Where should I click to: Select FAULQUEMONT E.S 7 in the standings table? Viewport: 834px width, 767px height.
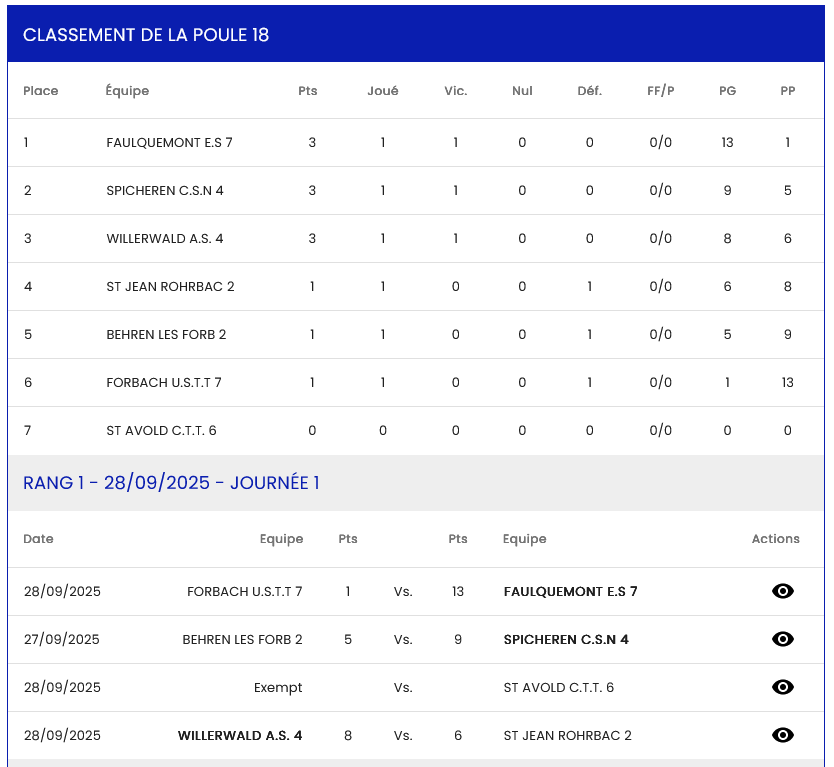(169, 142)
